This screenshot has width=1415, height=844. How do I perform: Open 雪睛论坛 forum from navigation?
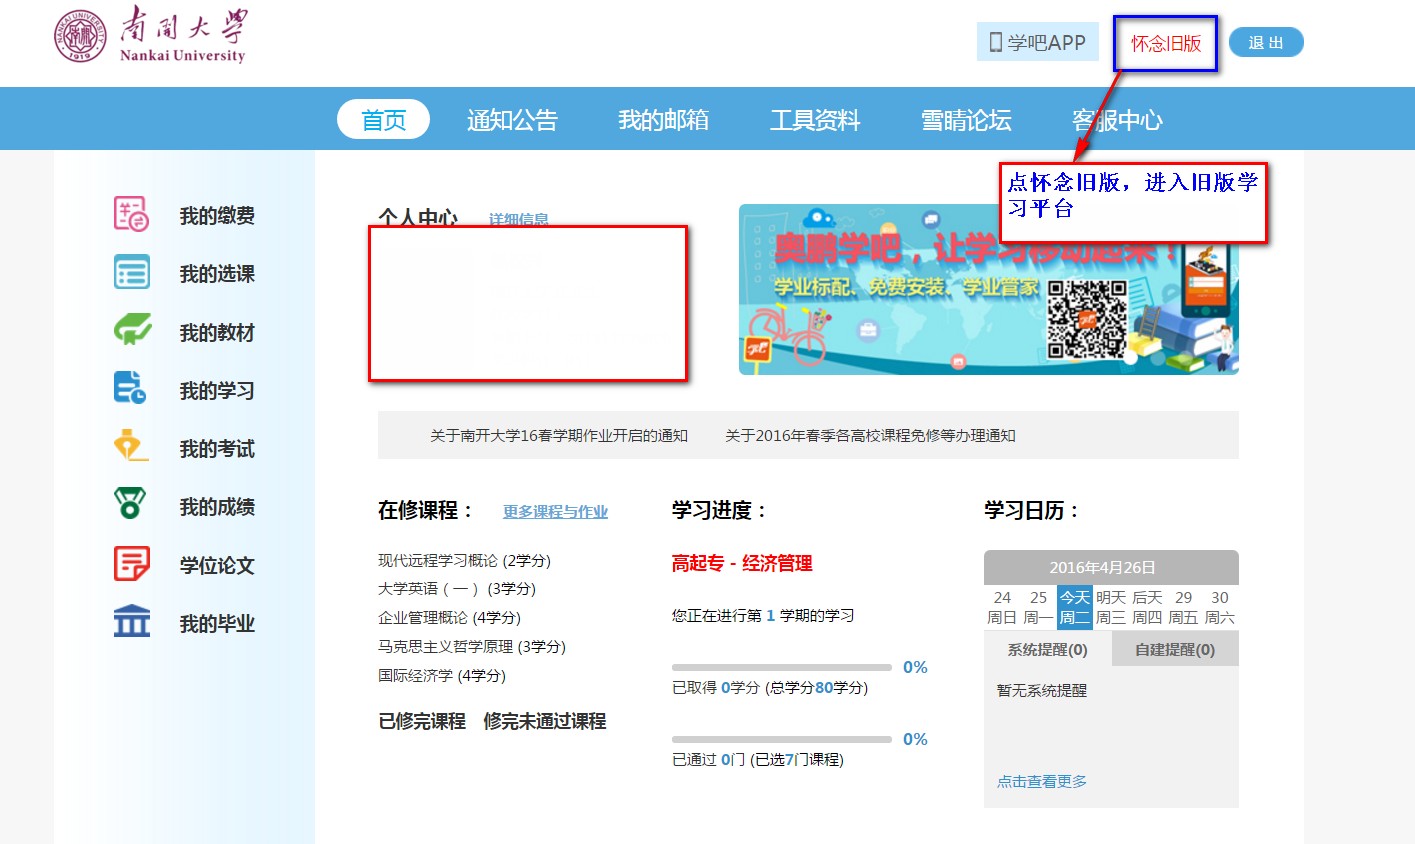(966, 120)
